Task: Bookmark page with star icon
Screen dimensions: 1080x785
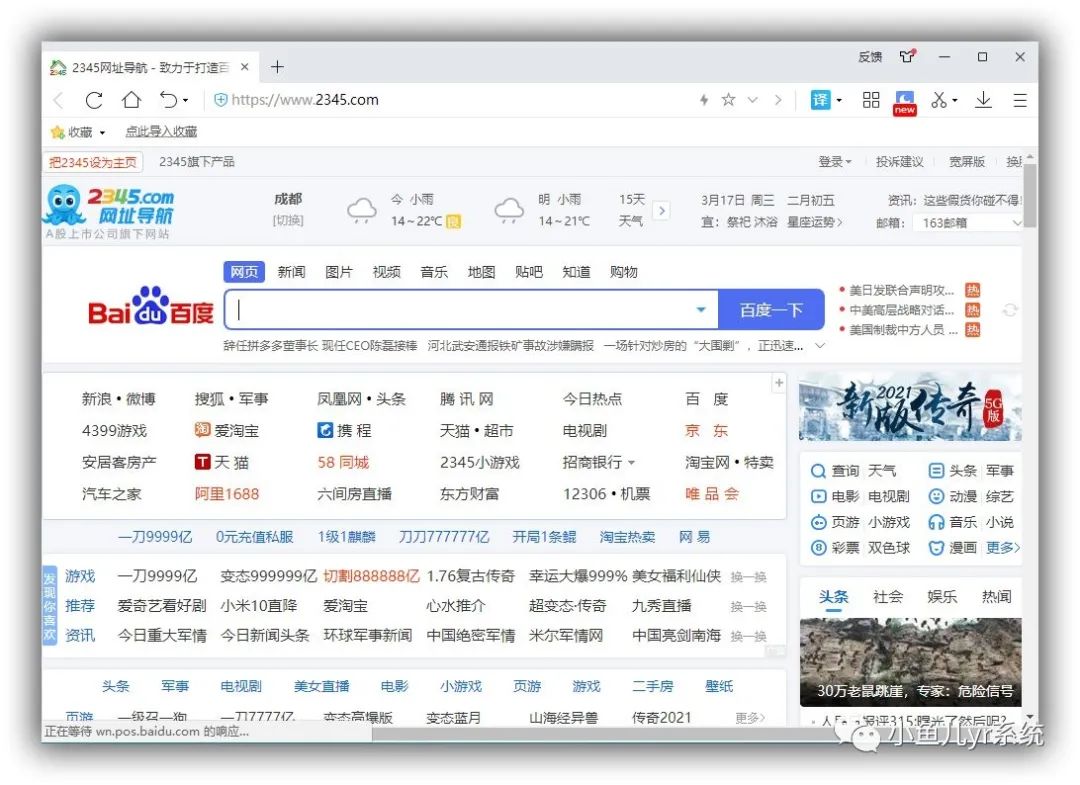Action: coord(728,100)
